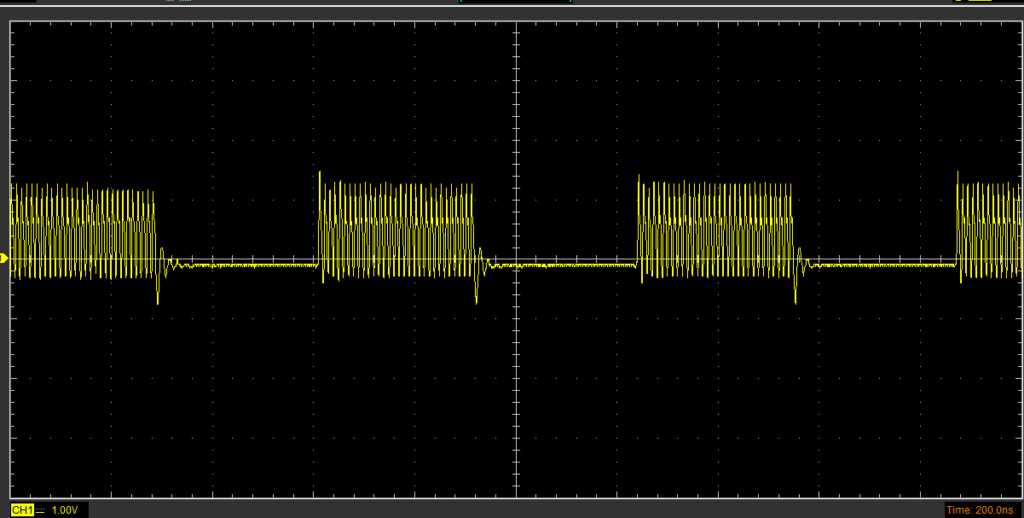
Task: Click the undershoot spike after first burst
Action: (158, 295)
